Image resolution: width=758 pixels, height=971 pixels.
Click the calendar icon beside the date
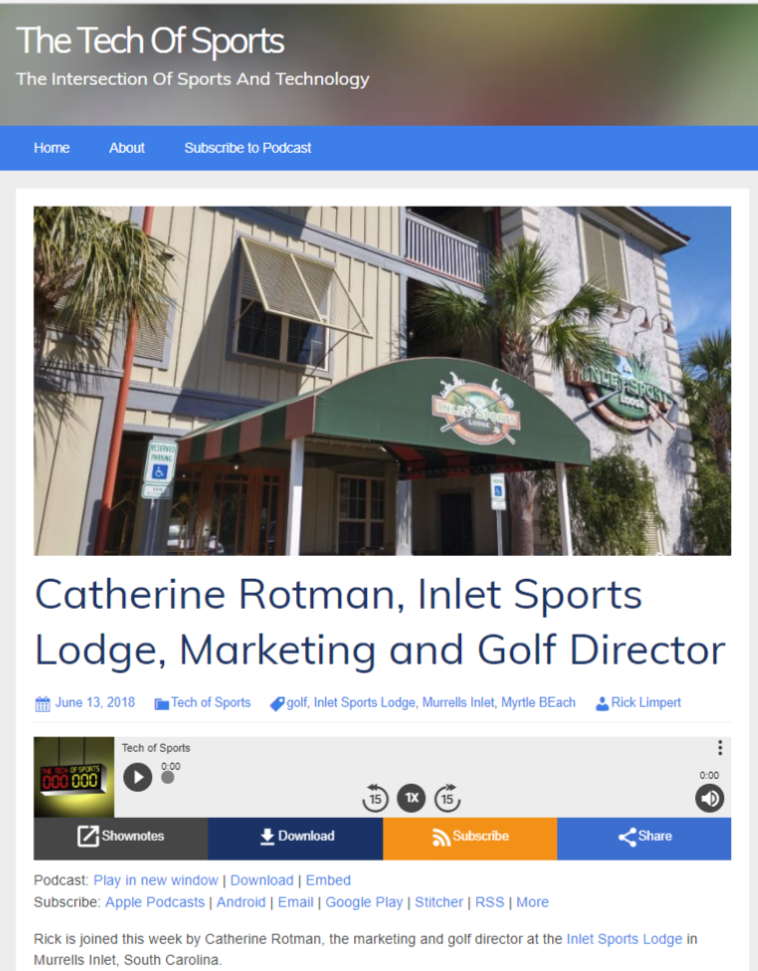pos(43,703)
